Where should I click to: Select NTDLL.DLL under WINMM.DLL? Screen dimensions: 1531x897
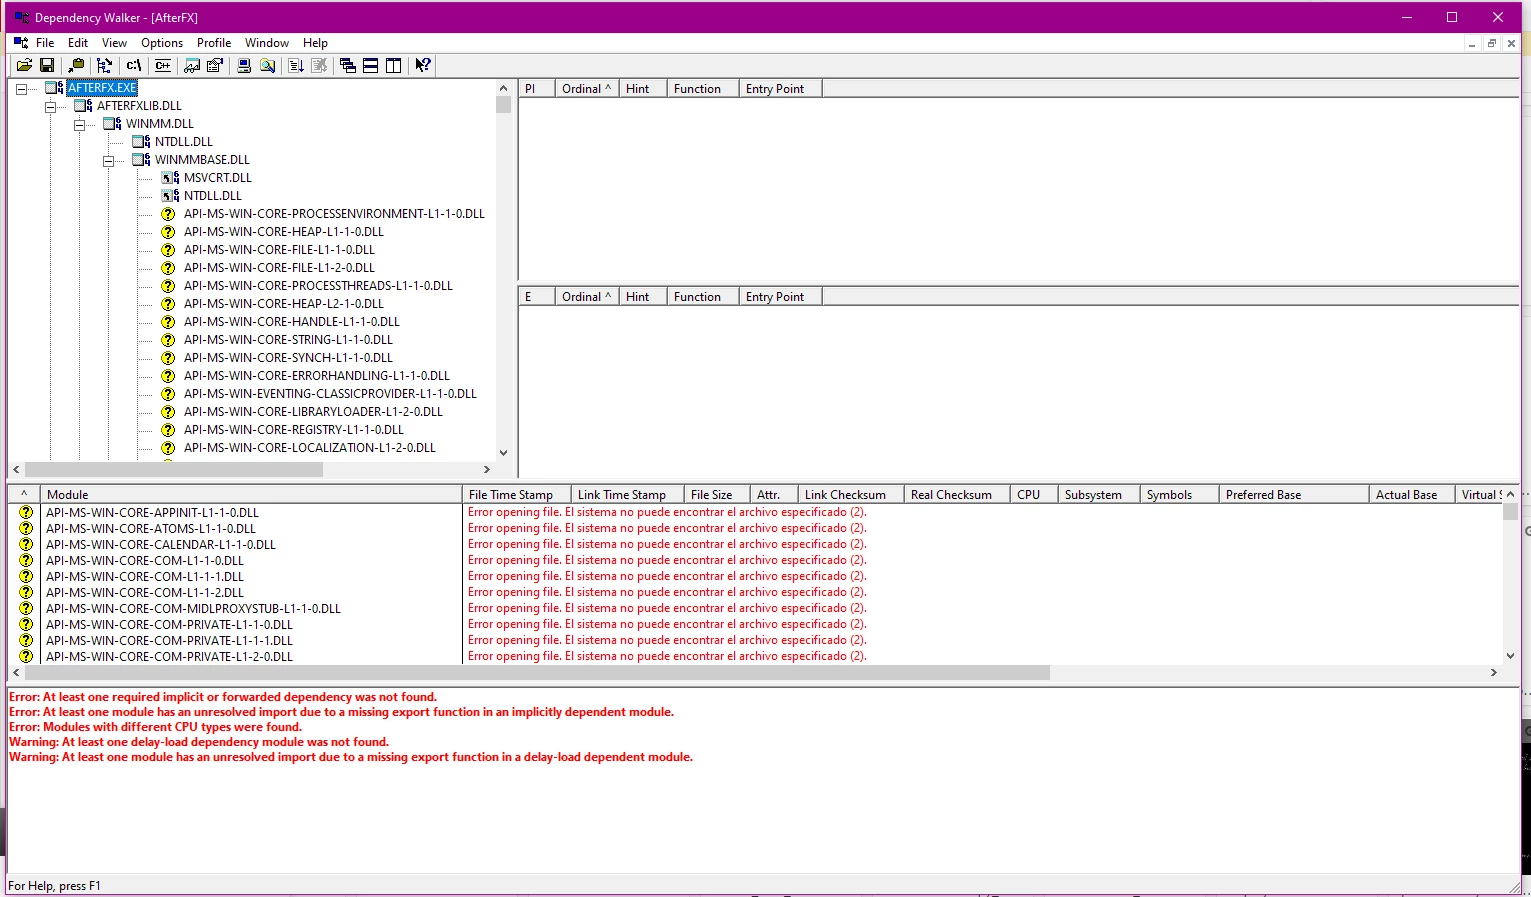[184, 142]
